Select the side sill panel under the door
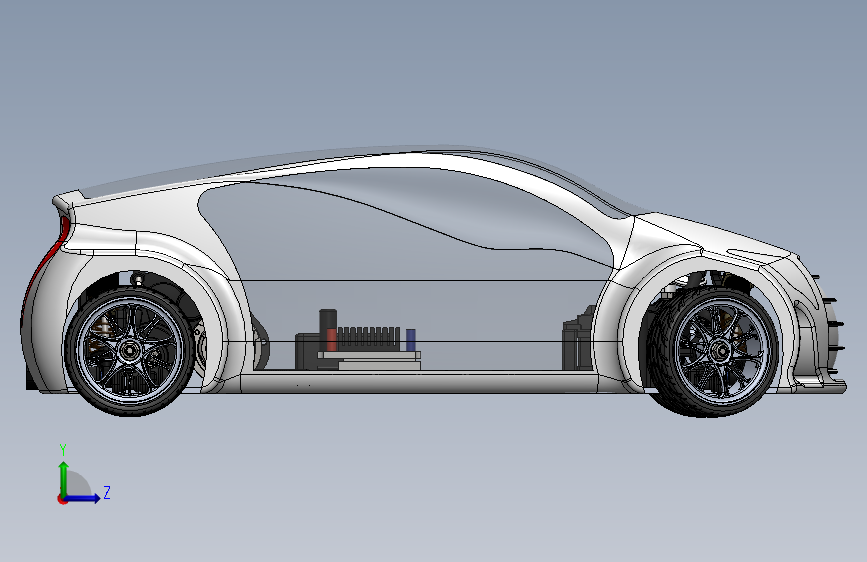This screenshot has height=562, width=867. pyautogui.click(x=419, y=382)
